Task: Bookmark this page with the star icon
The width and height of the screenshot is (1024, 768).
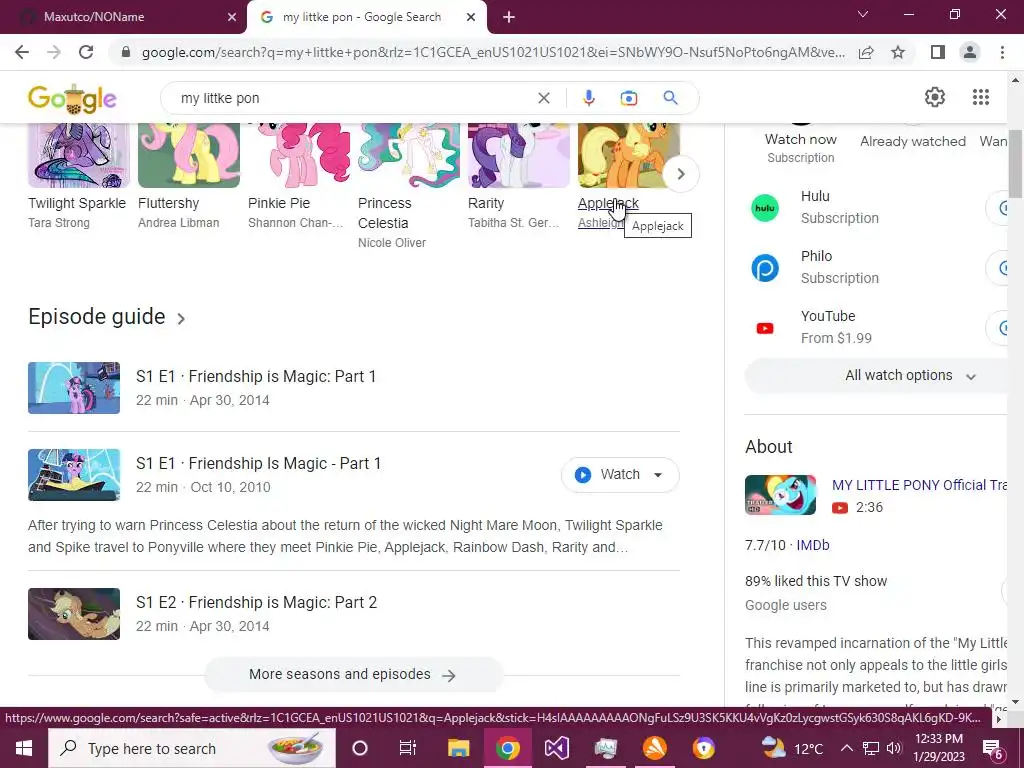Action: point(898,52)
